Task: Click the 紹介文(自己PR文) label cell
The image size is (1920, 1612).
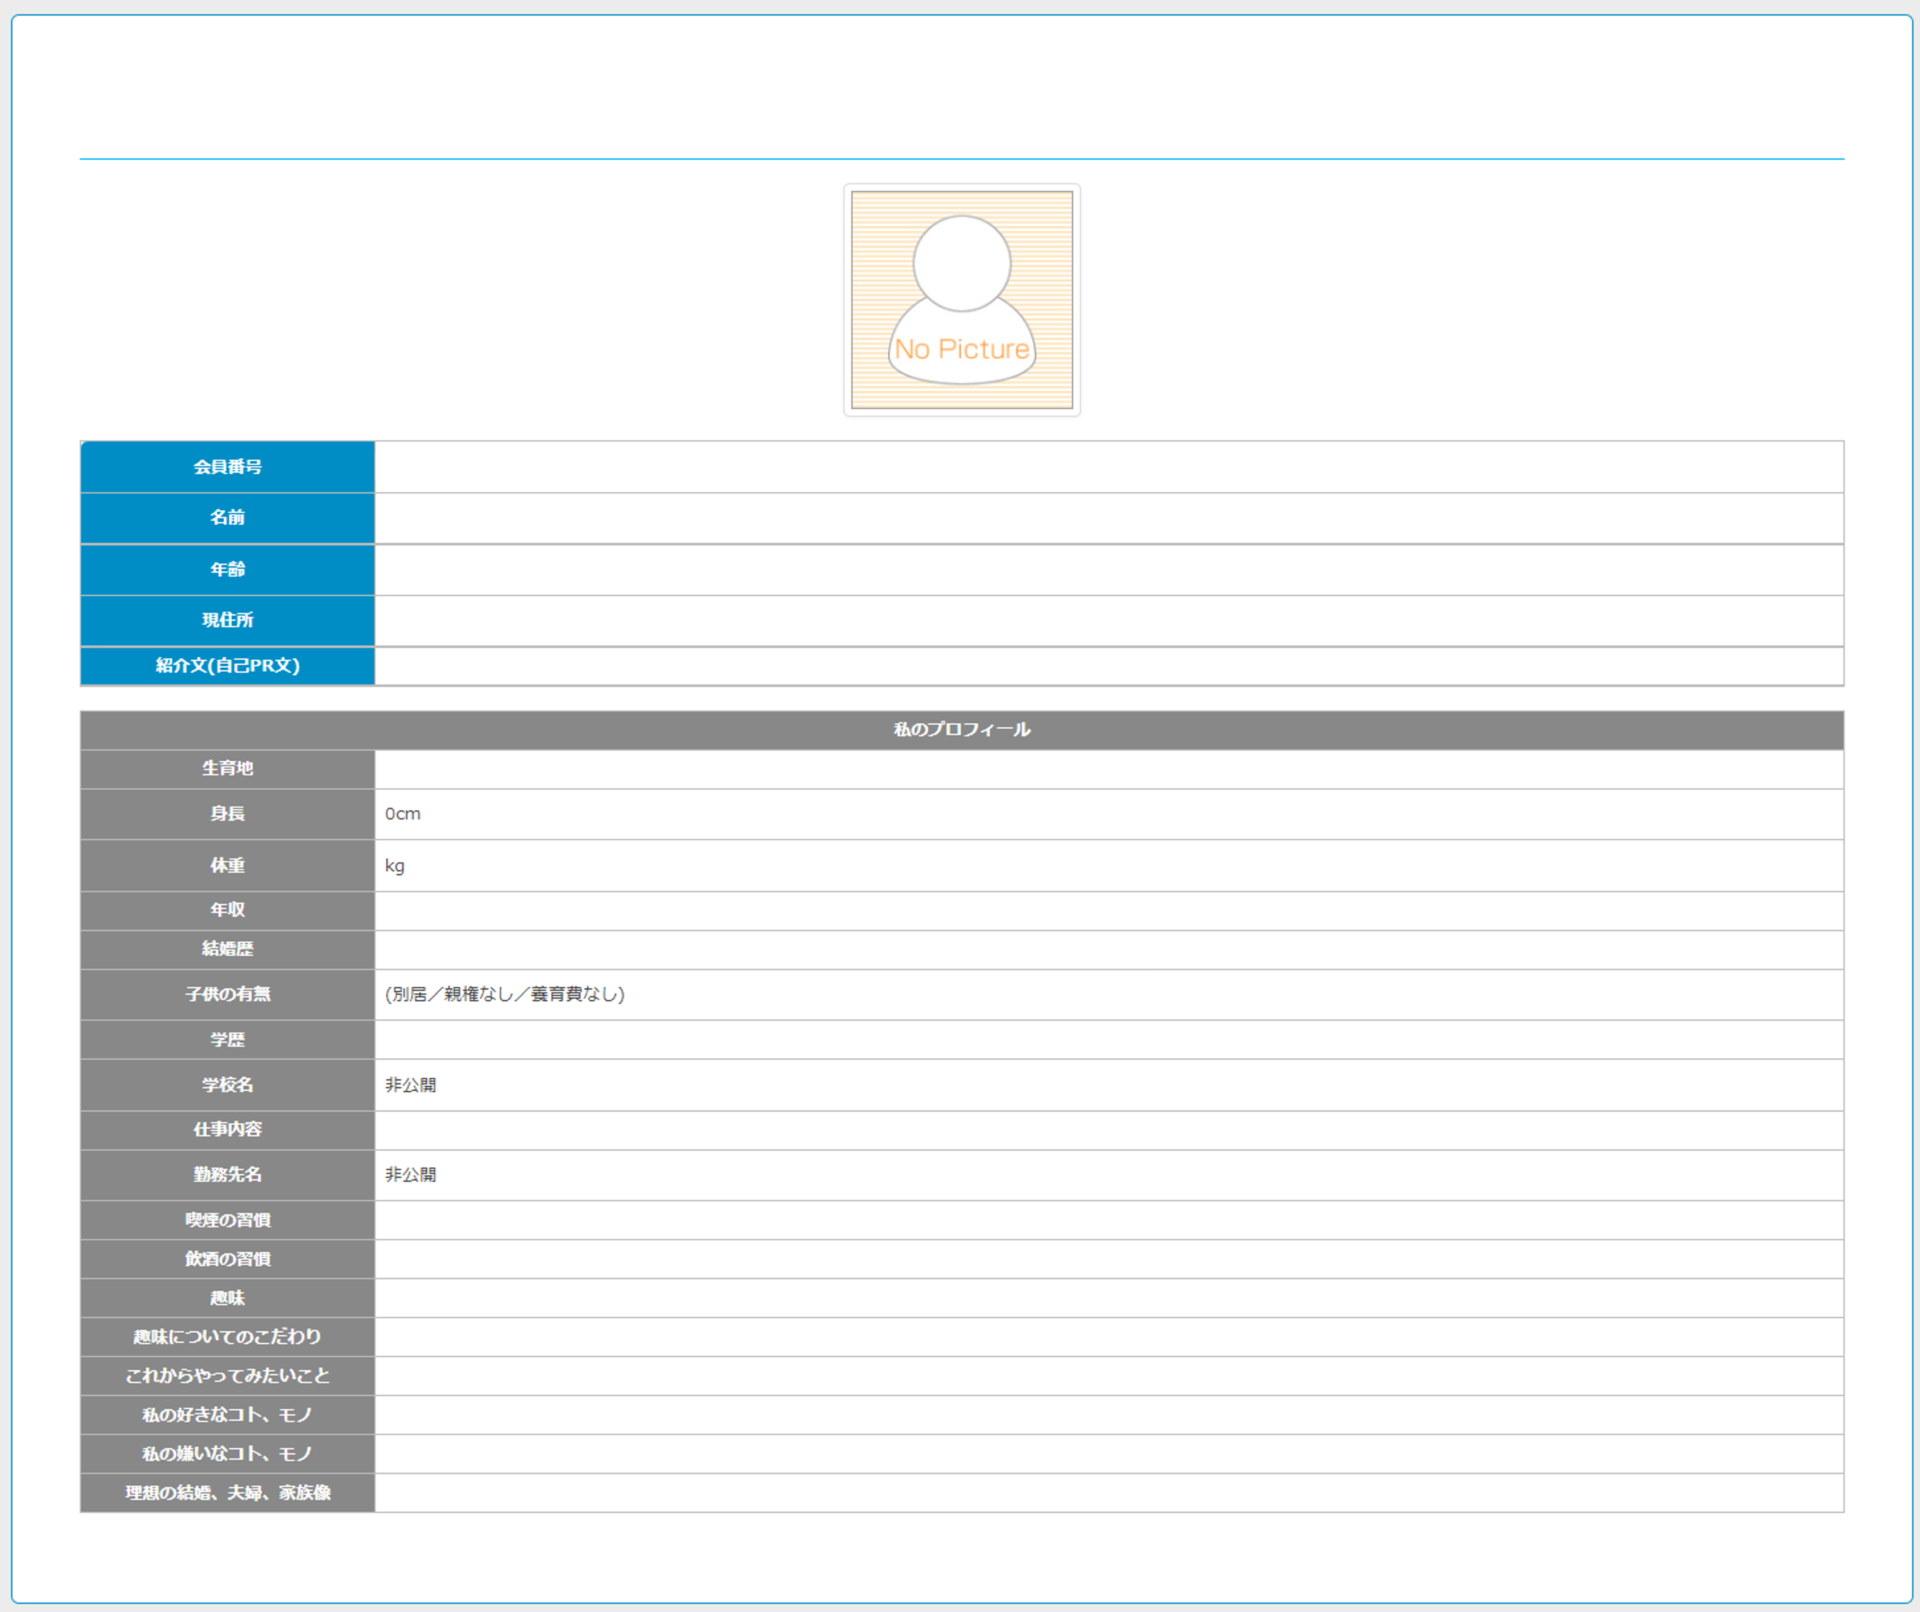Action: pos(227,666)
